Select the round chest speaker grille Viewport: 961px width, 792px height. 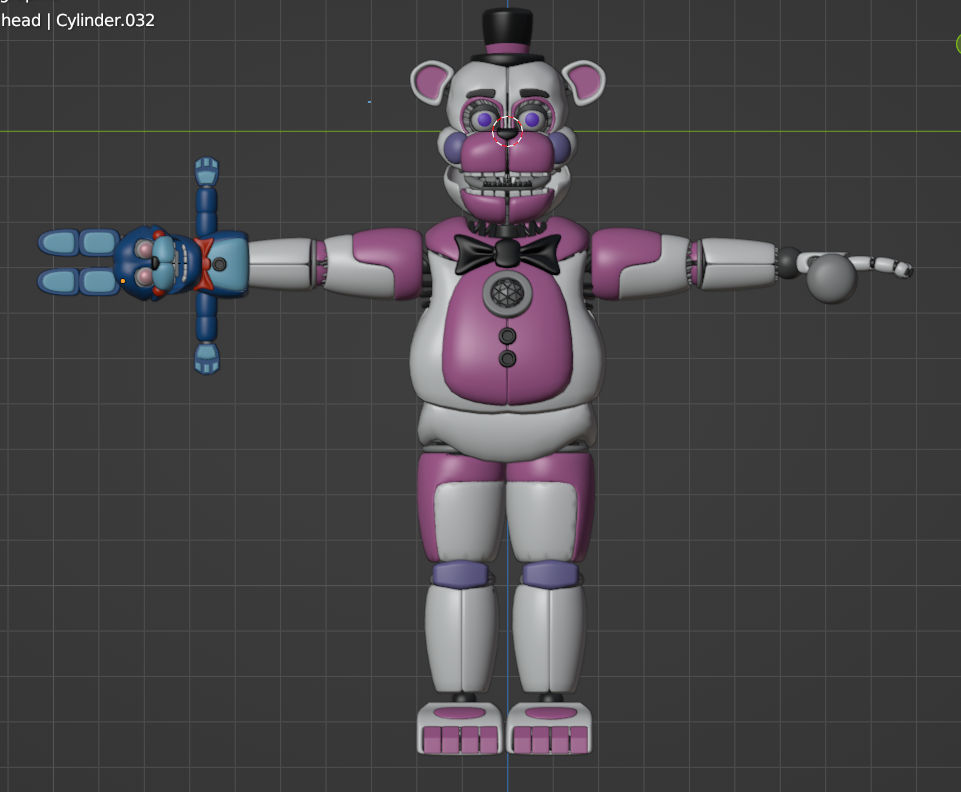tap(507, 292)
